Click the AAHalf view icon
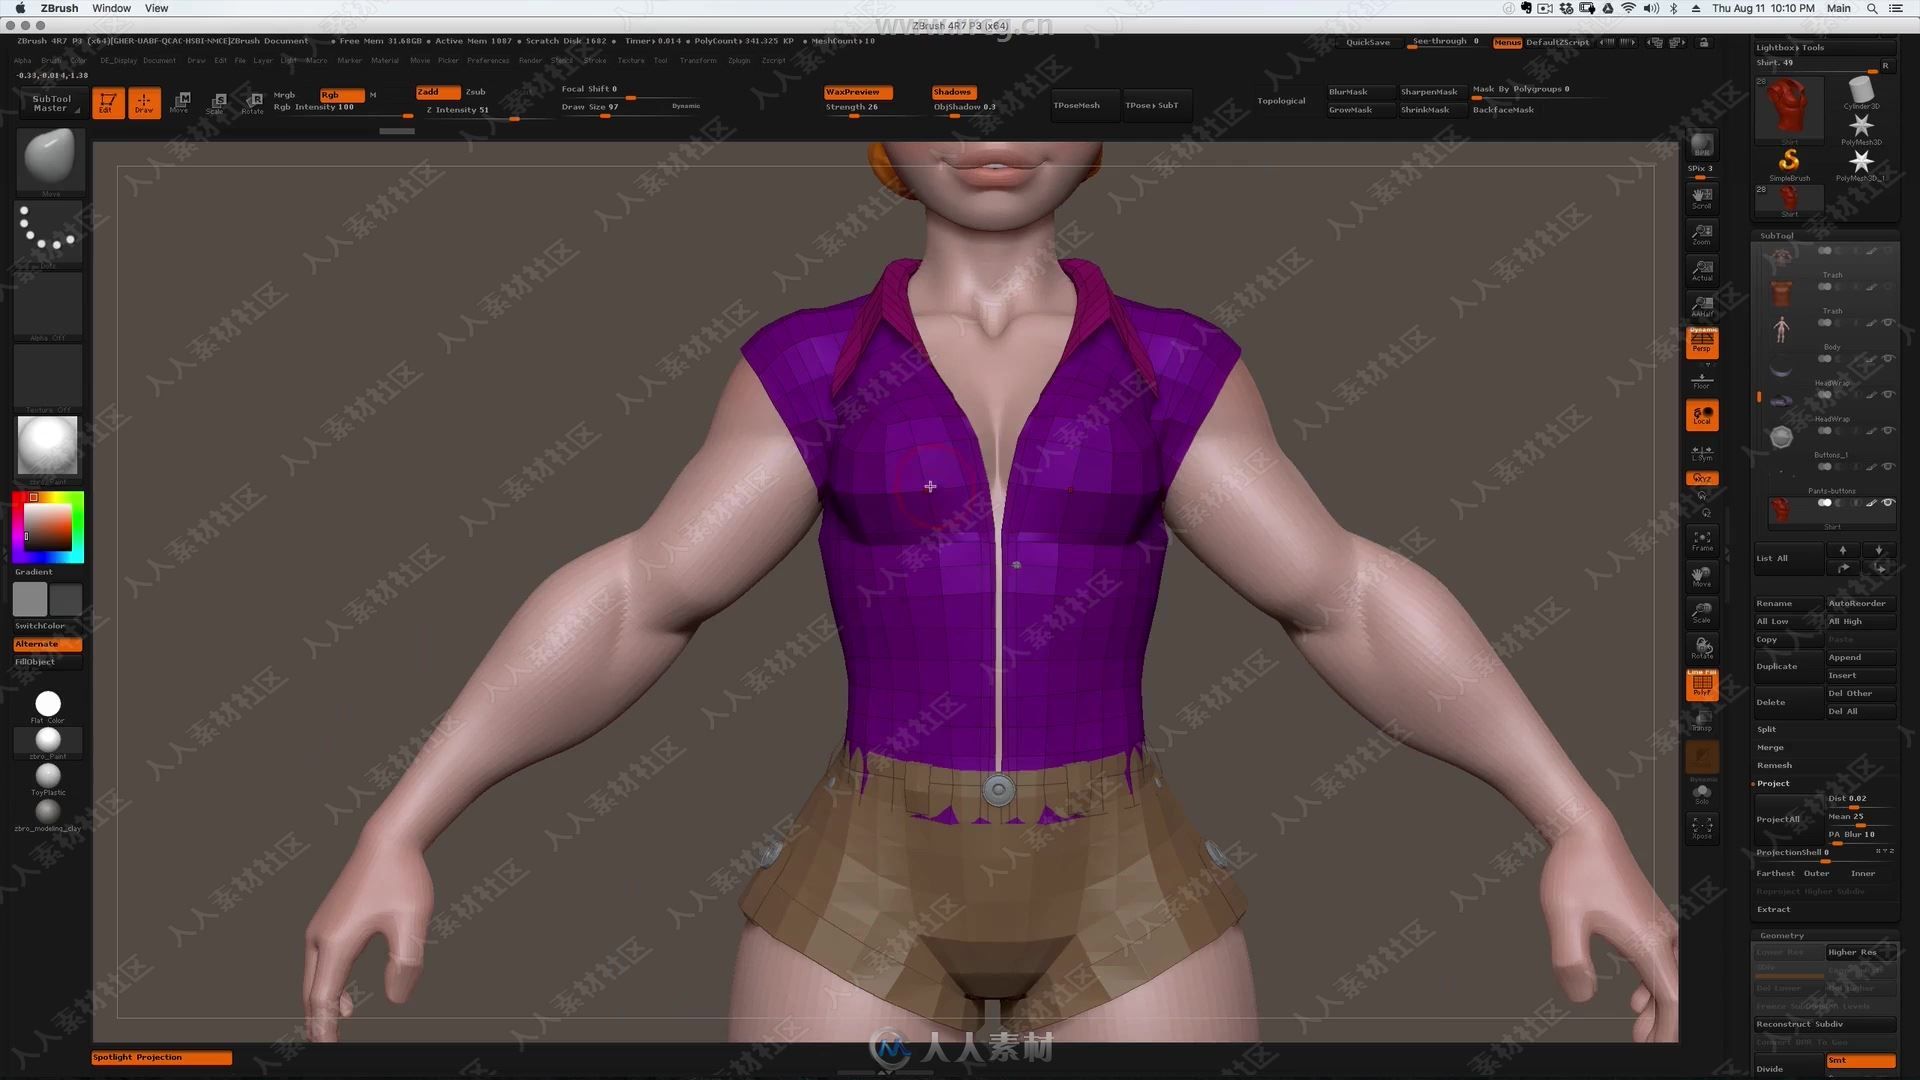 [x=1702, y=306]
